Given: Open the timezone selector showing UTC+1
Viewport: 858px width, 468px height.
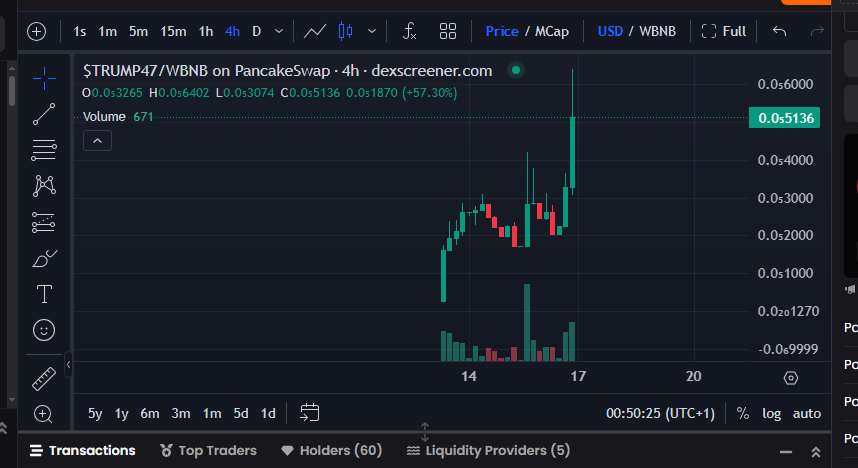Looking at the screenshot, I should (660, 413).
